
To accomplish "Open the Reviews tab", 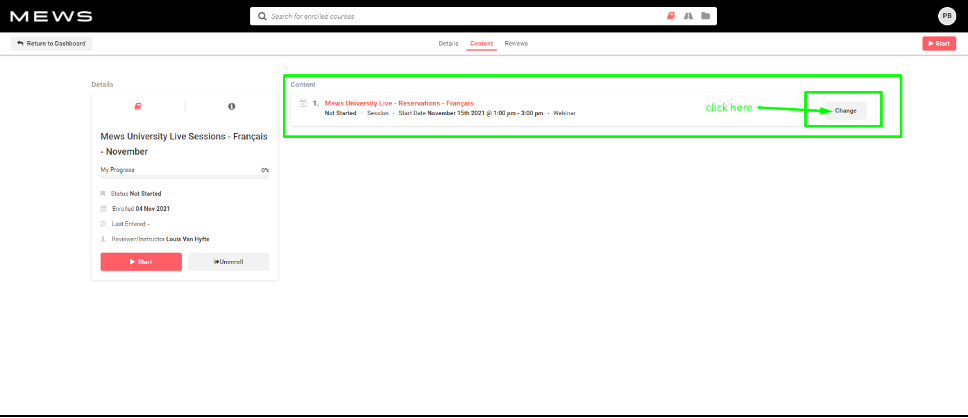I will 516,44.
